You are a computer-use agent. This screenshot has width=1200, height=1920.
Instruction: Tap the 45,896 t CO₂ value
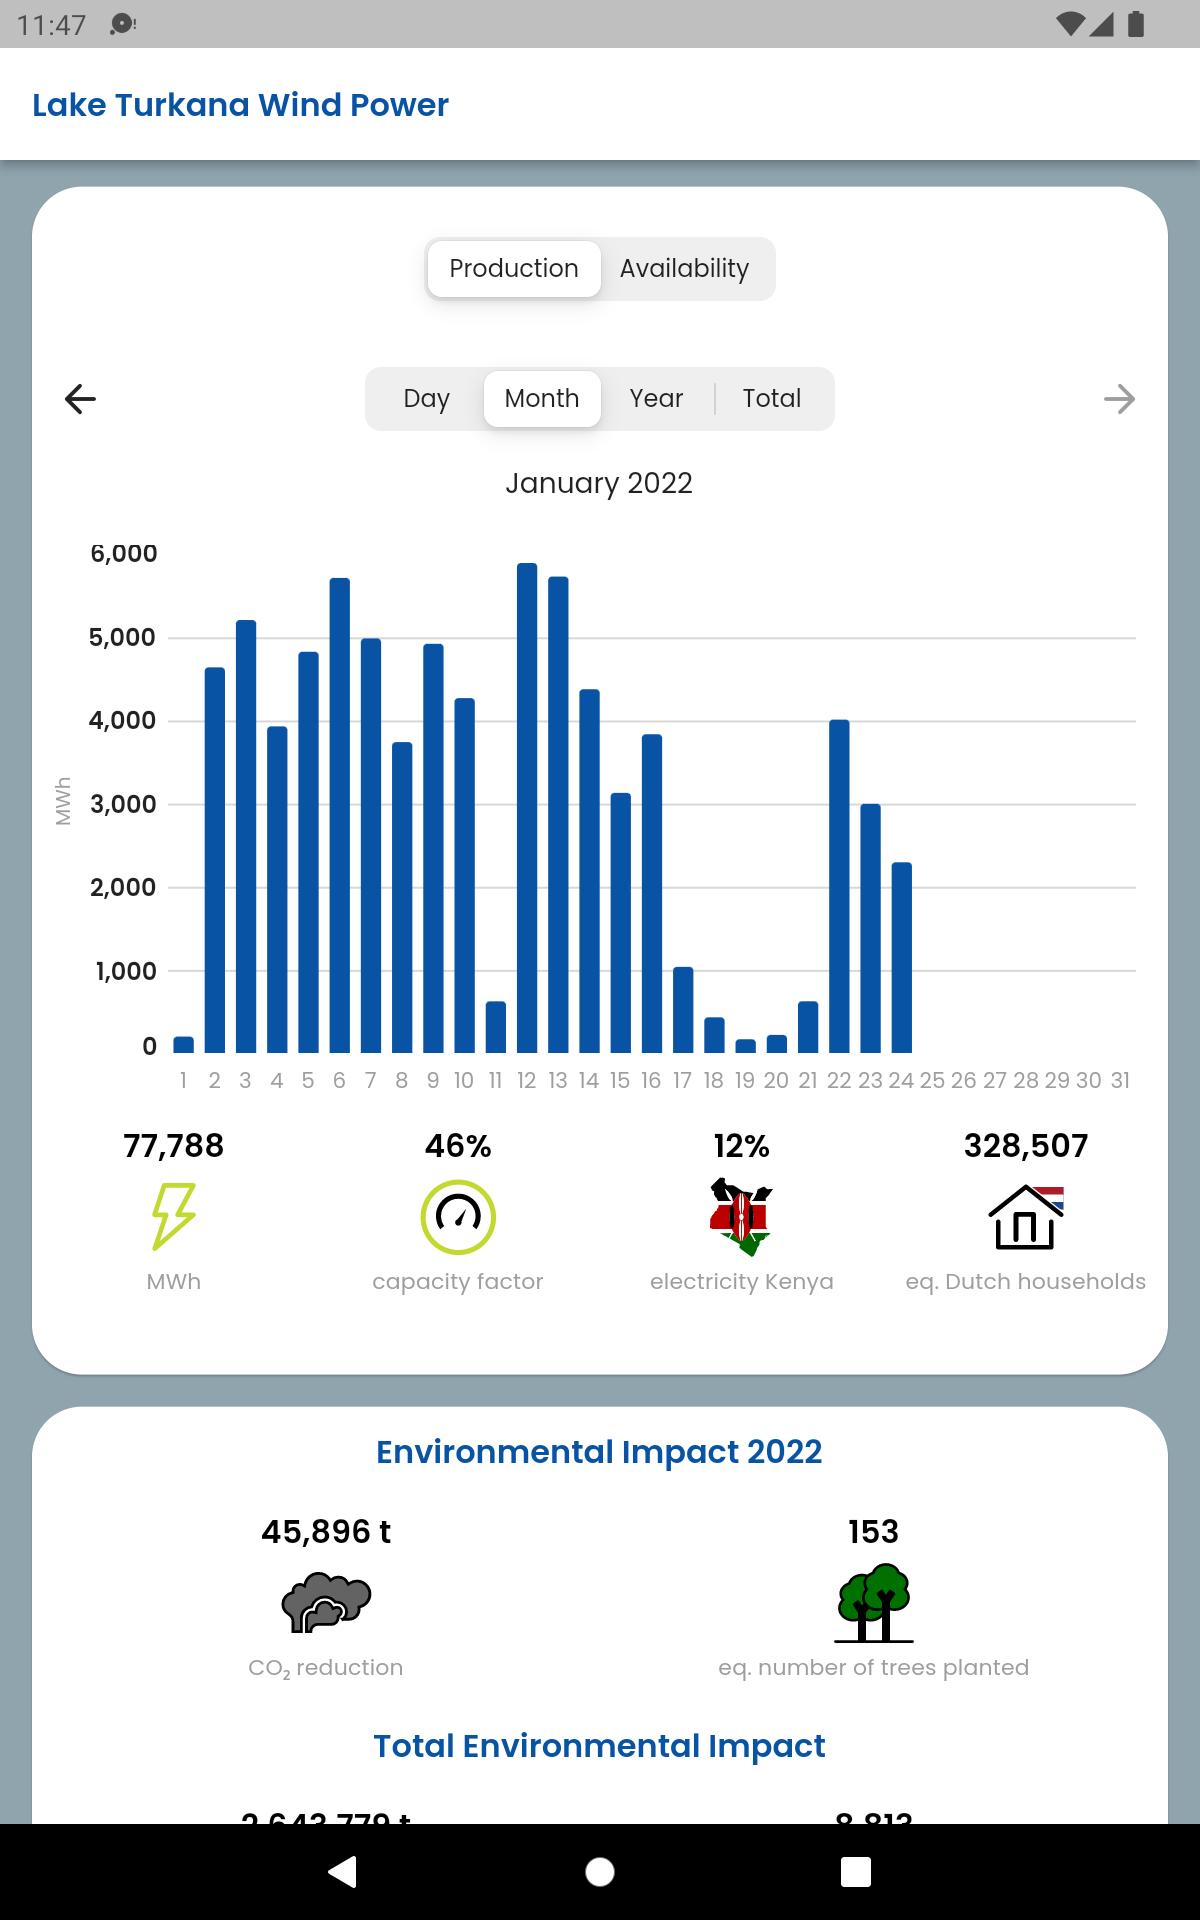[x=326, y=1532]
